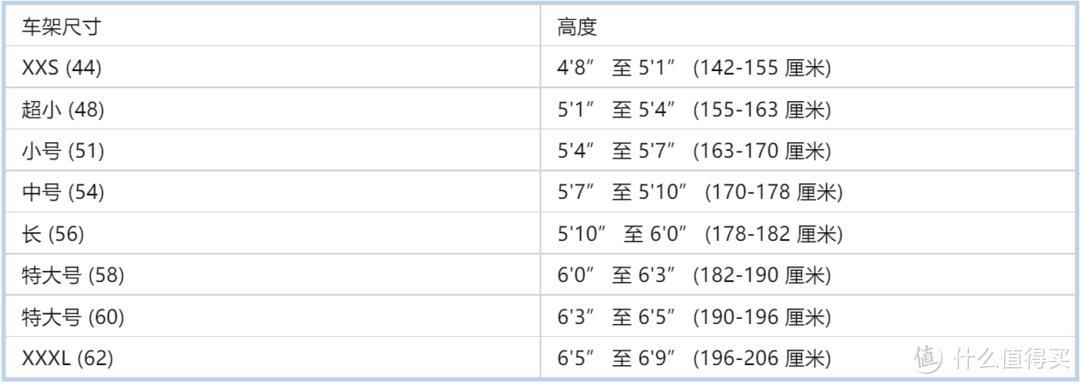
Task: Click the 163-170 厘米 height cell
Action: (807, 150)
